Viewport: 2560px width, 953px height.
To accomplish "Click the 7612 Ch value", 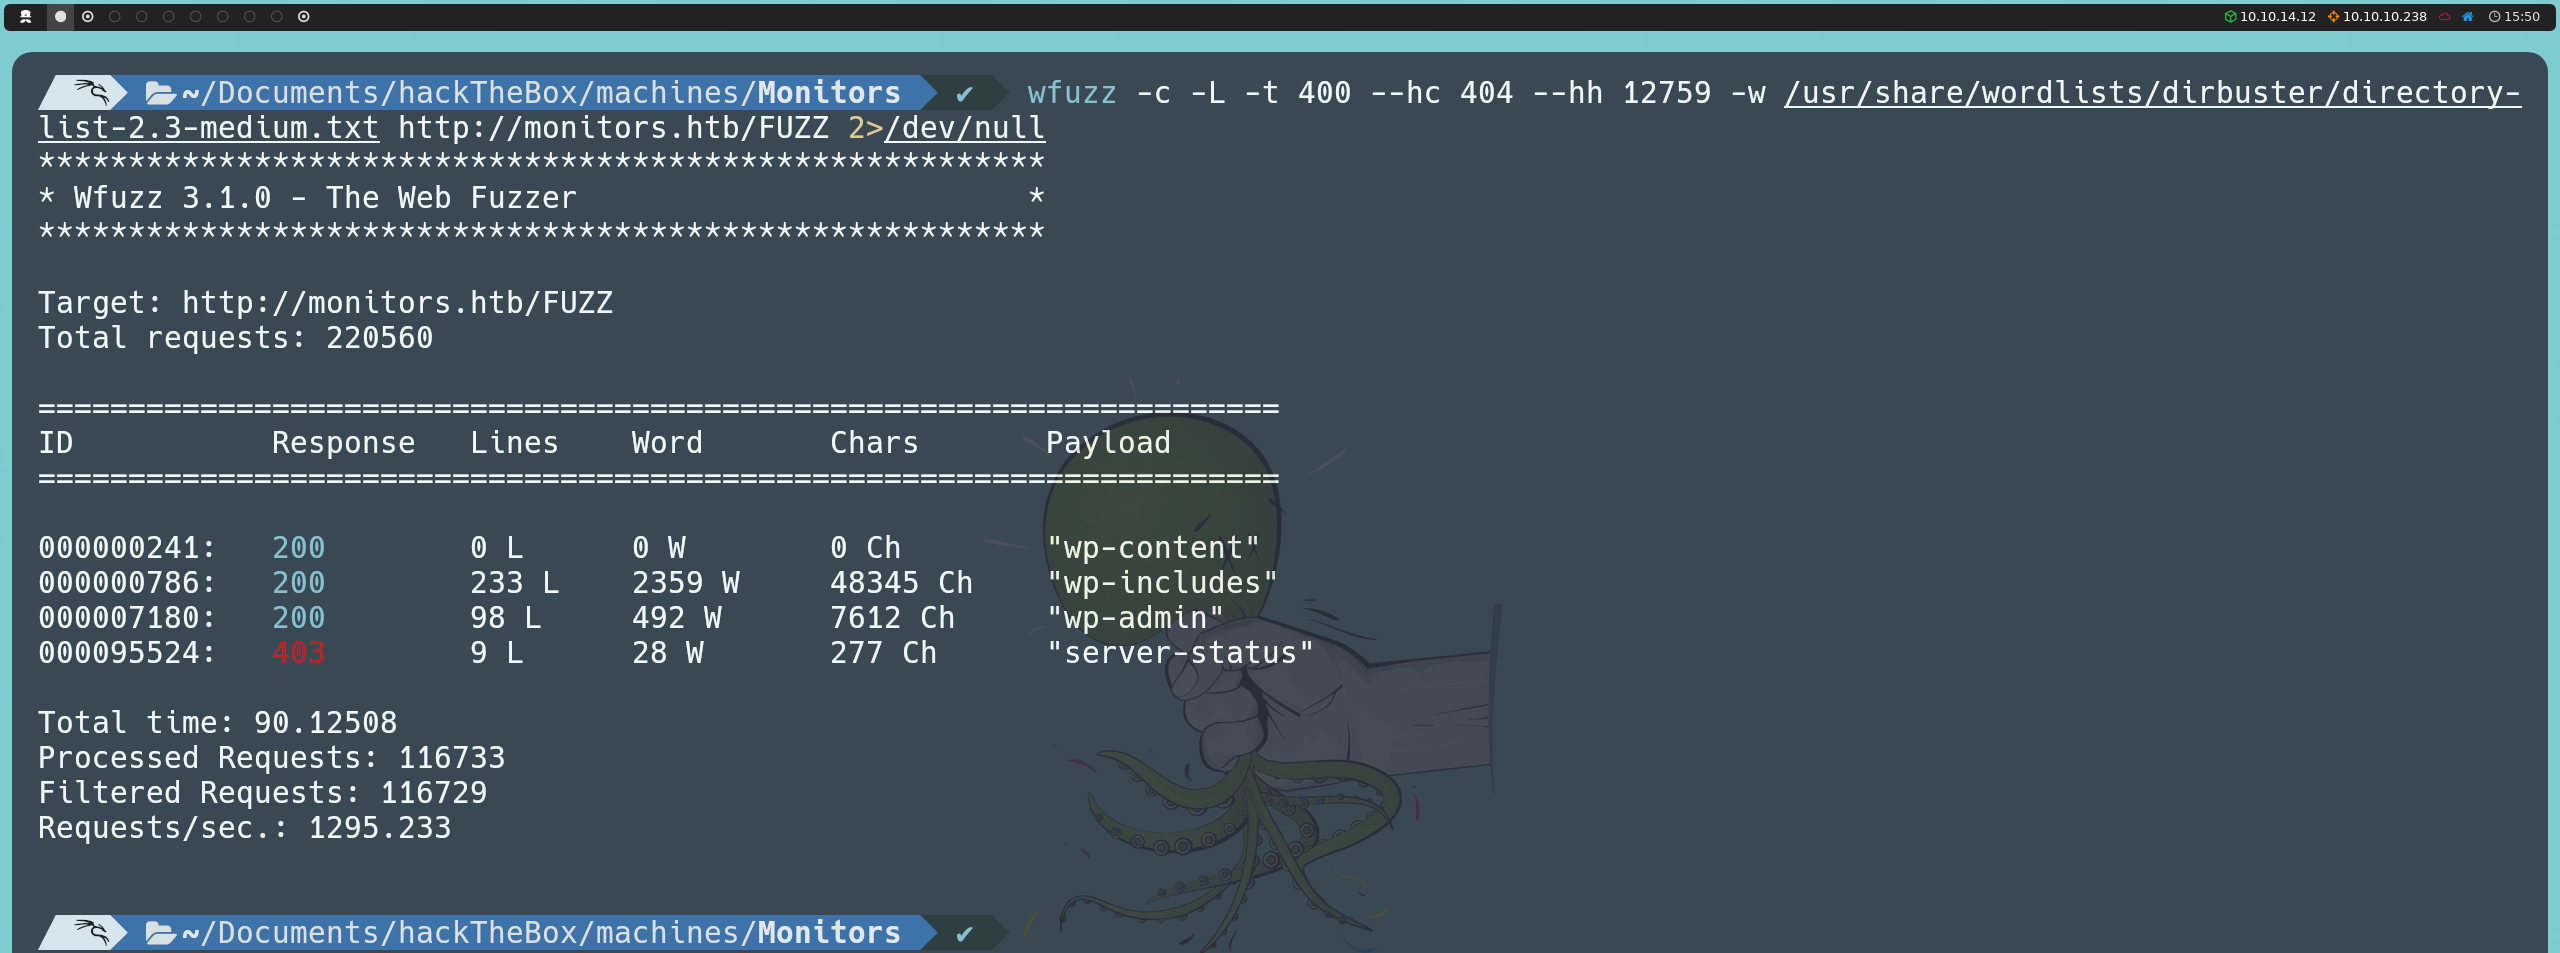I will (x=892, y=618).
